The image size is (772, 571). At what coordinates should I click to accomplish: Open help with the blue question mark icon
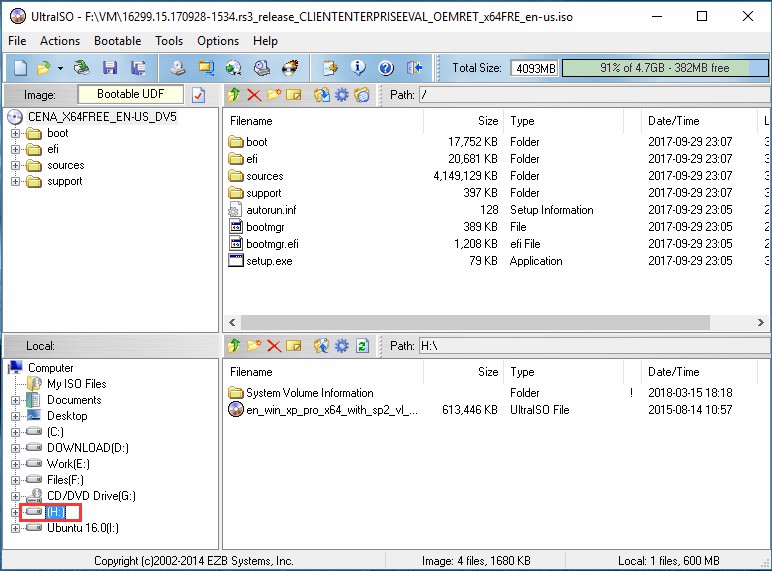pyautogui.click(x=386, y=68)
